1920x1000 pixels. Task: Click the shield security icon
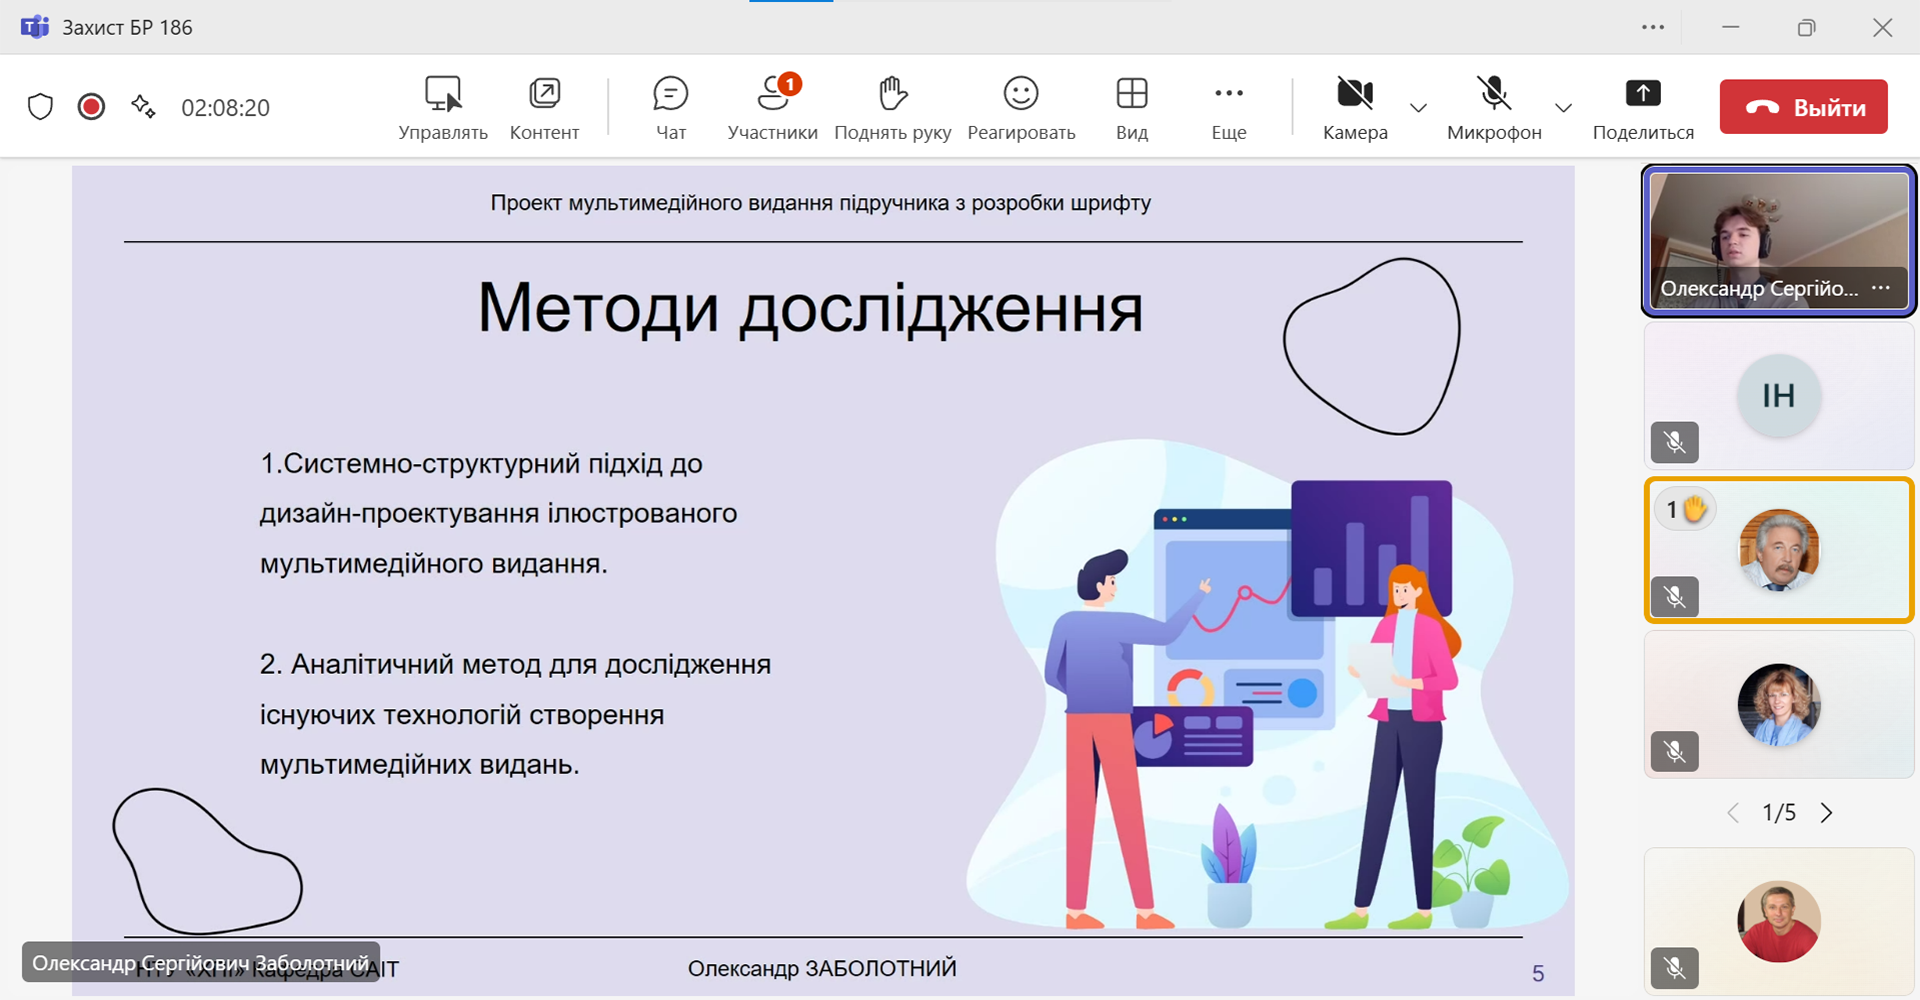click(x=40, y=107)
